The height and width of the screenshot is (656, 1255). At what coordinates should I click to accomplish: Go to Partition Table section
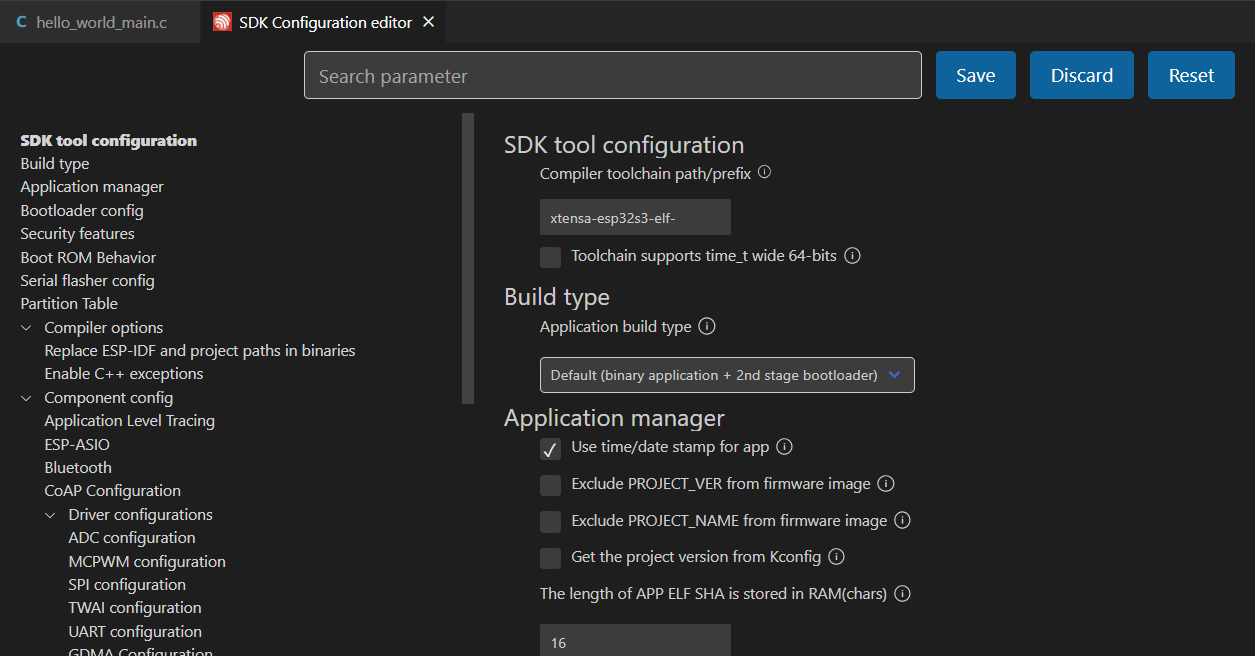(x=69, y=304)
